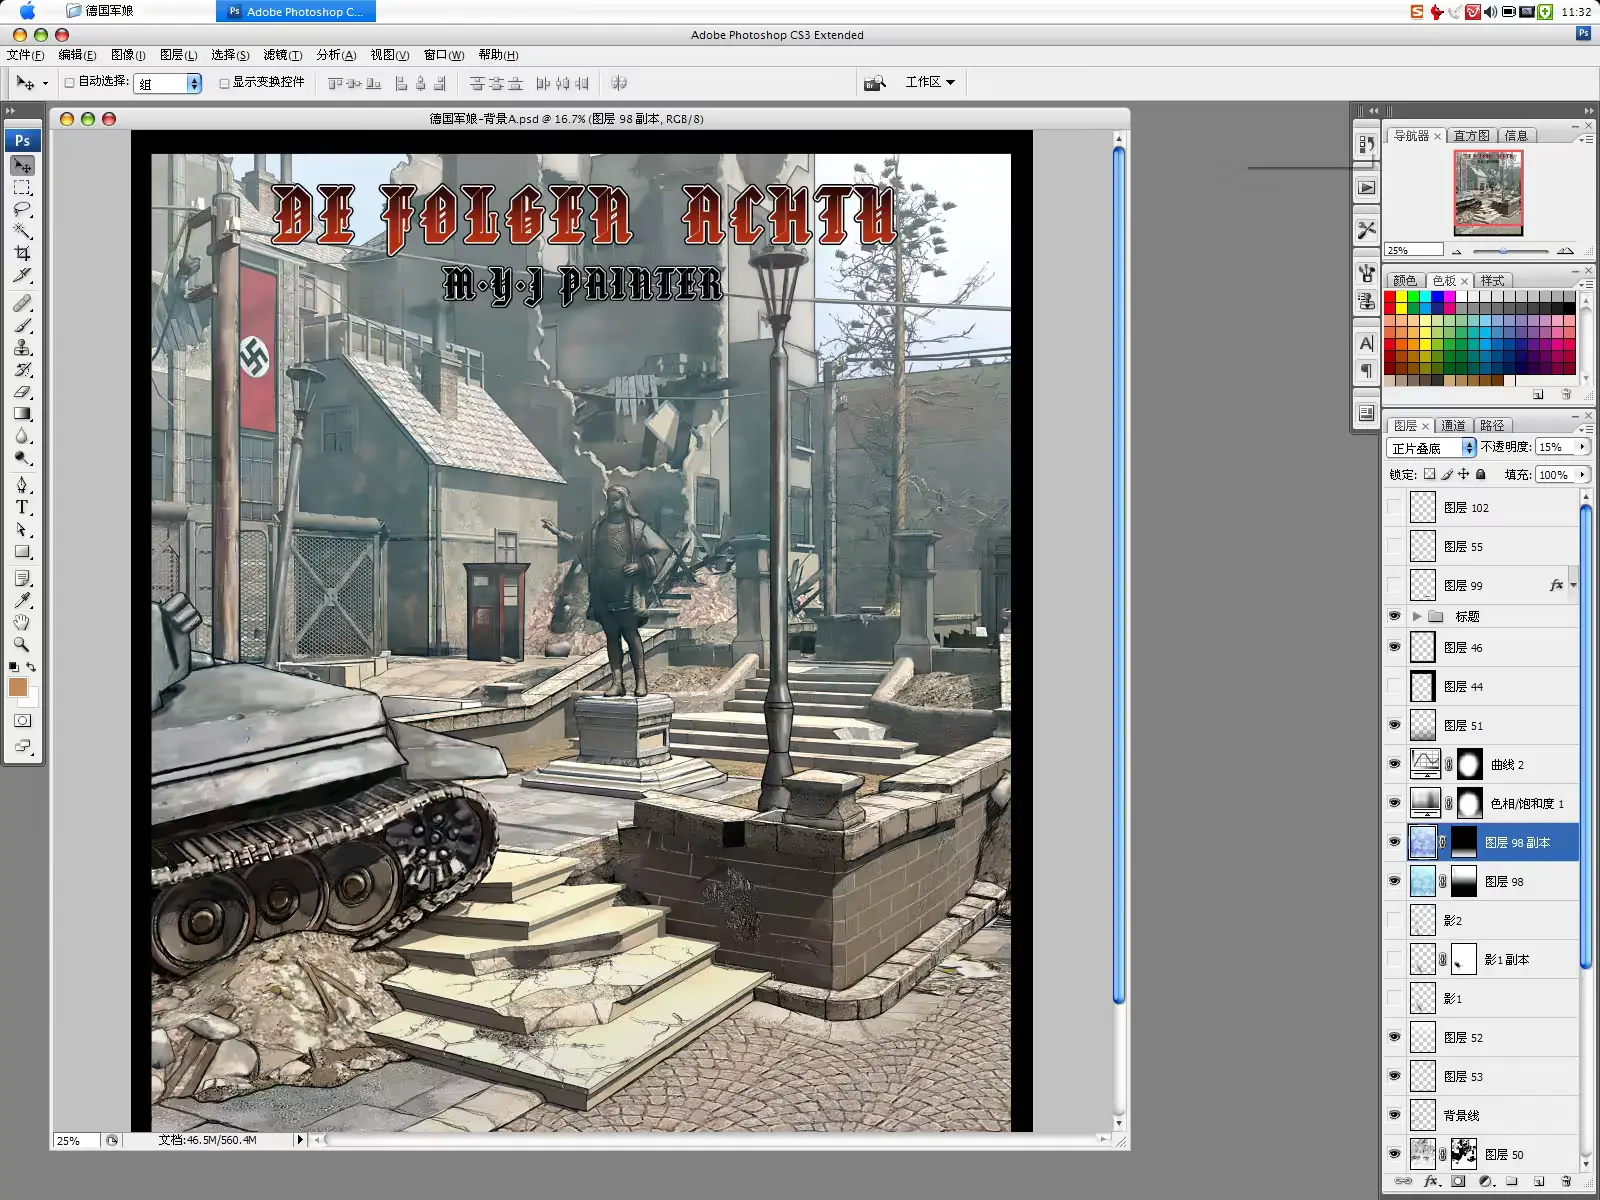Screen dimensions: 1600x1200
Task: Click the zoom percentage field in the status bar
Action: point(76,1140)
